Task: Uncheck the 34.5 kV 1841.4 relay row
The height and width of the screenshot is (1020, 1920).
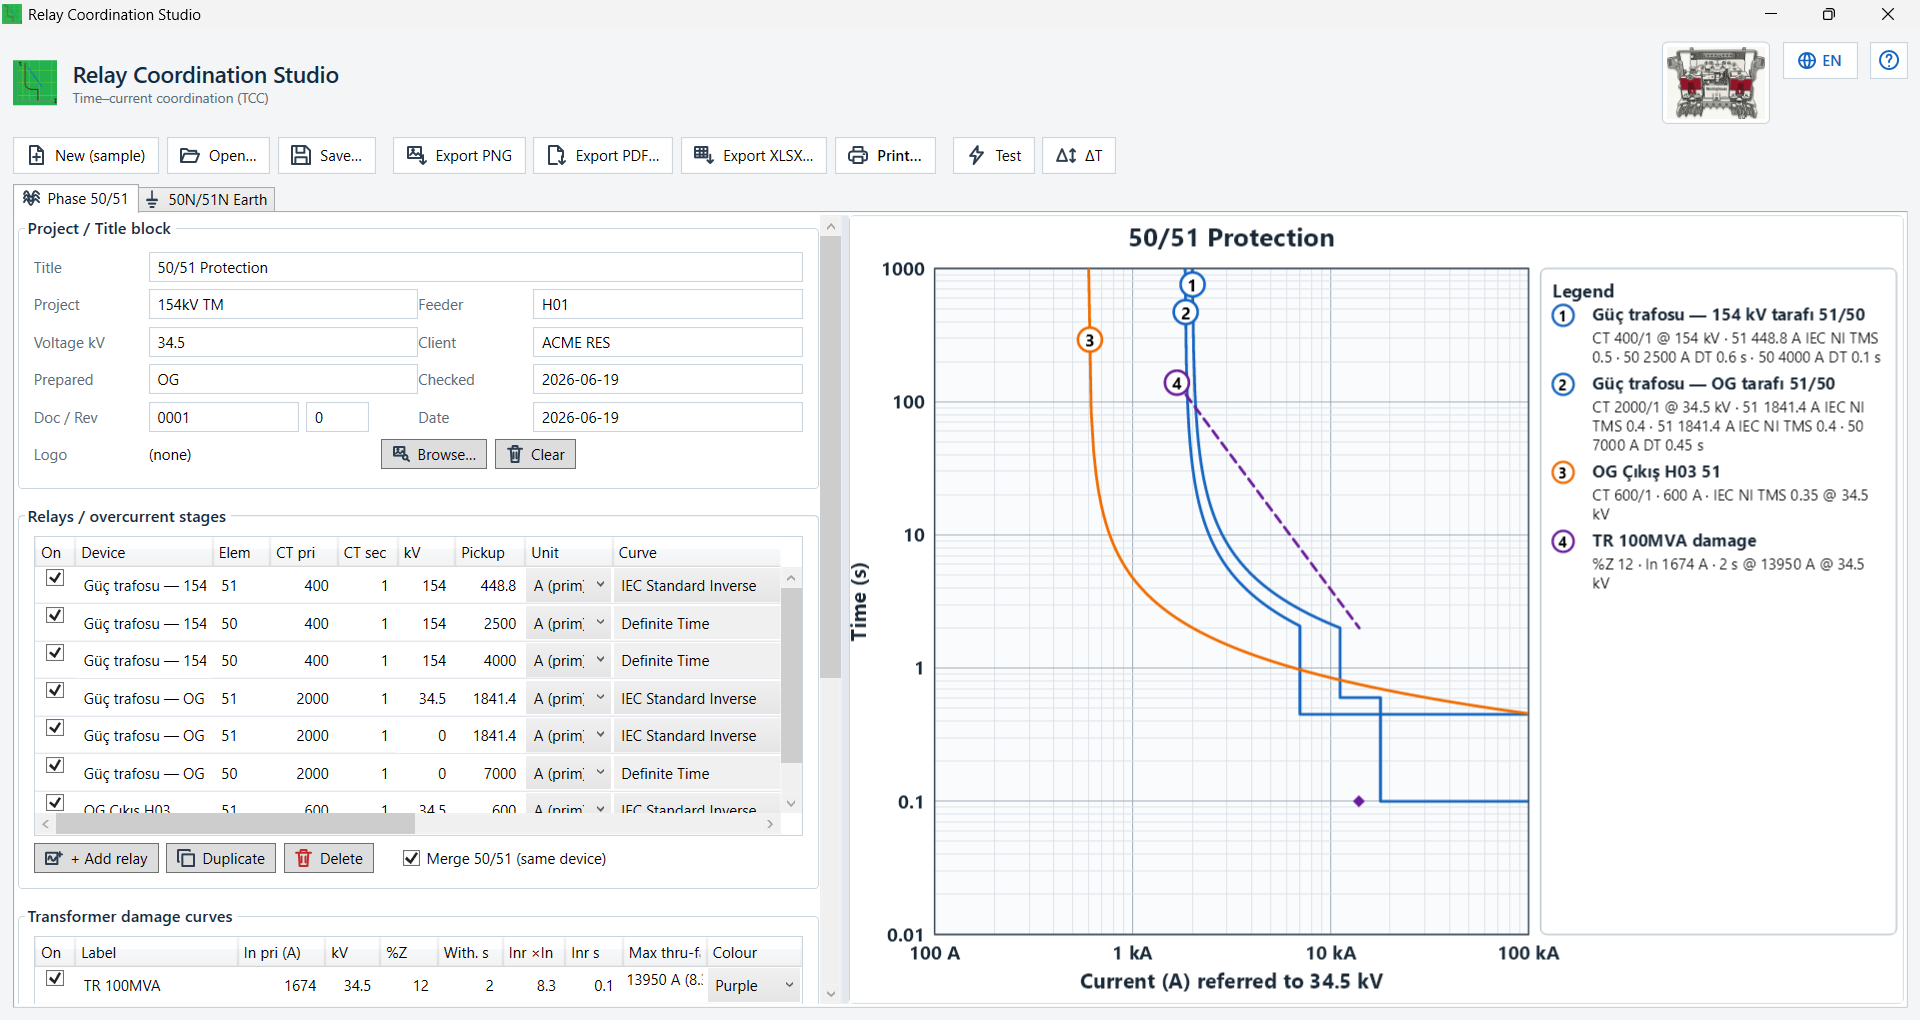Action: click(55, 690)
